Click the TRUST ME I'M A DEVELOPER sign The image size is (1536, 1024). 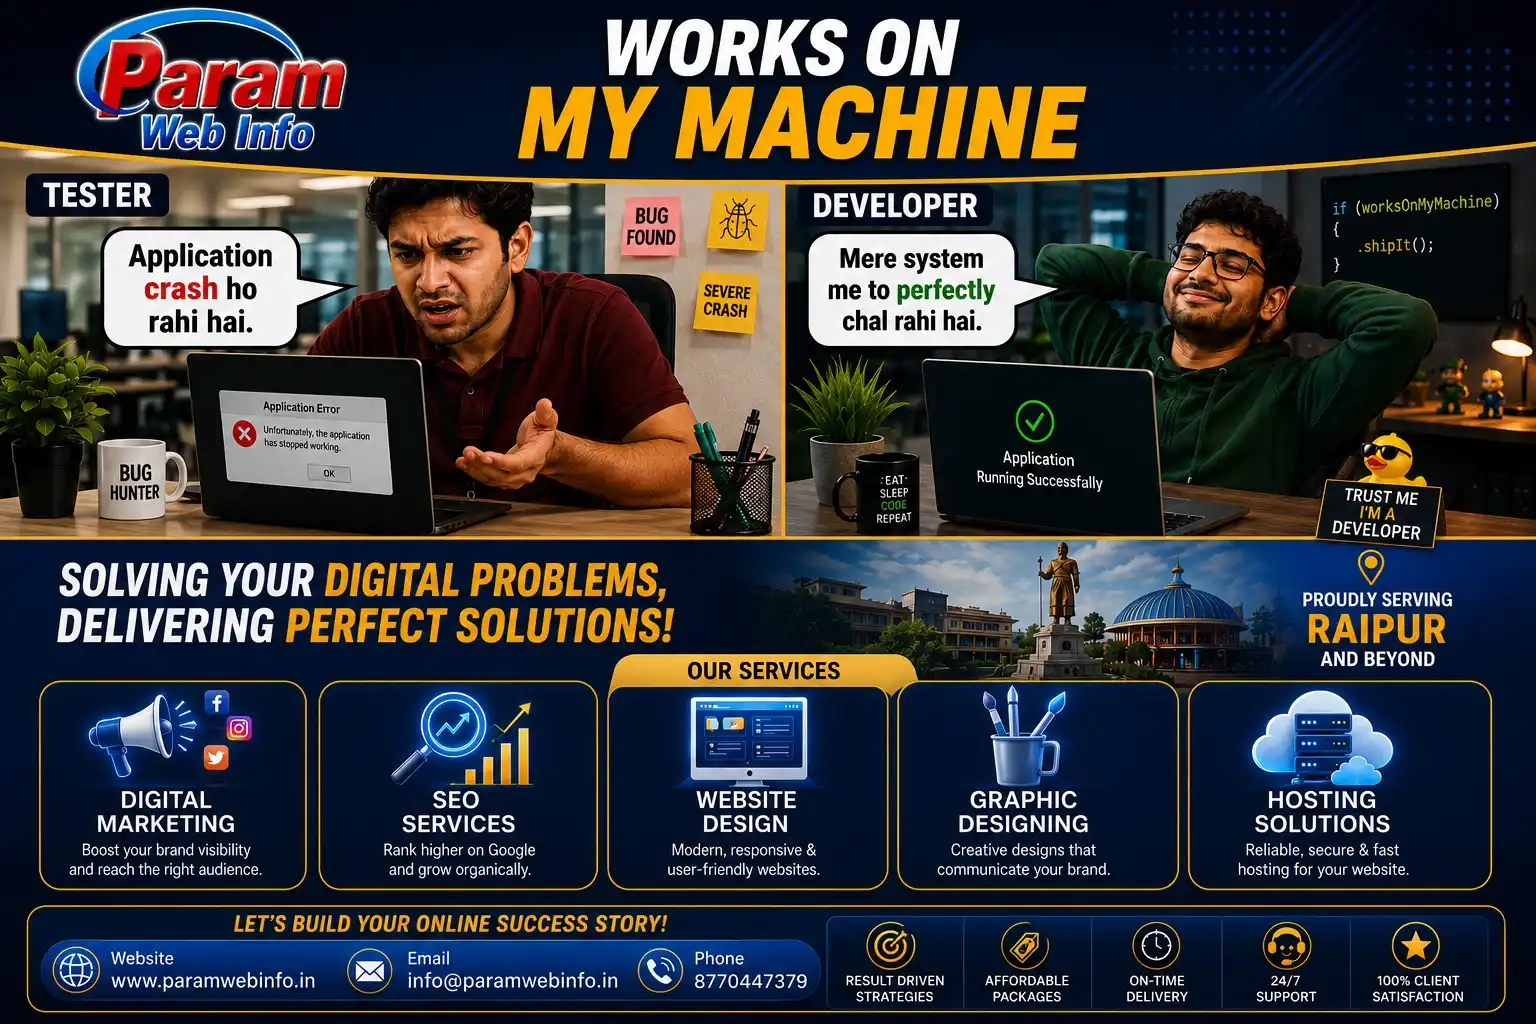tap(1380, 513)
